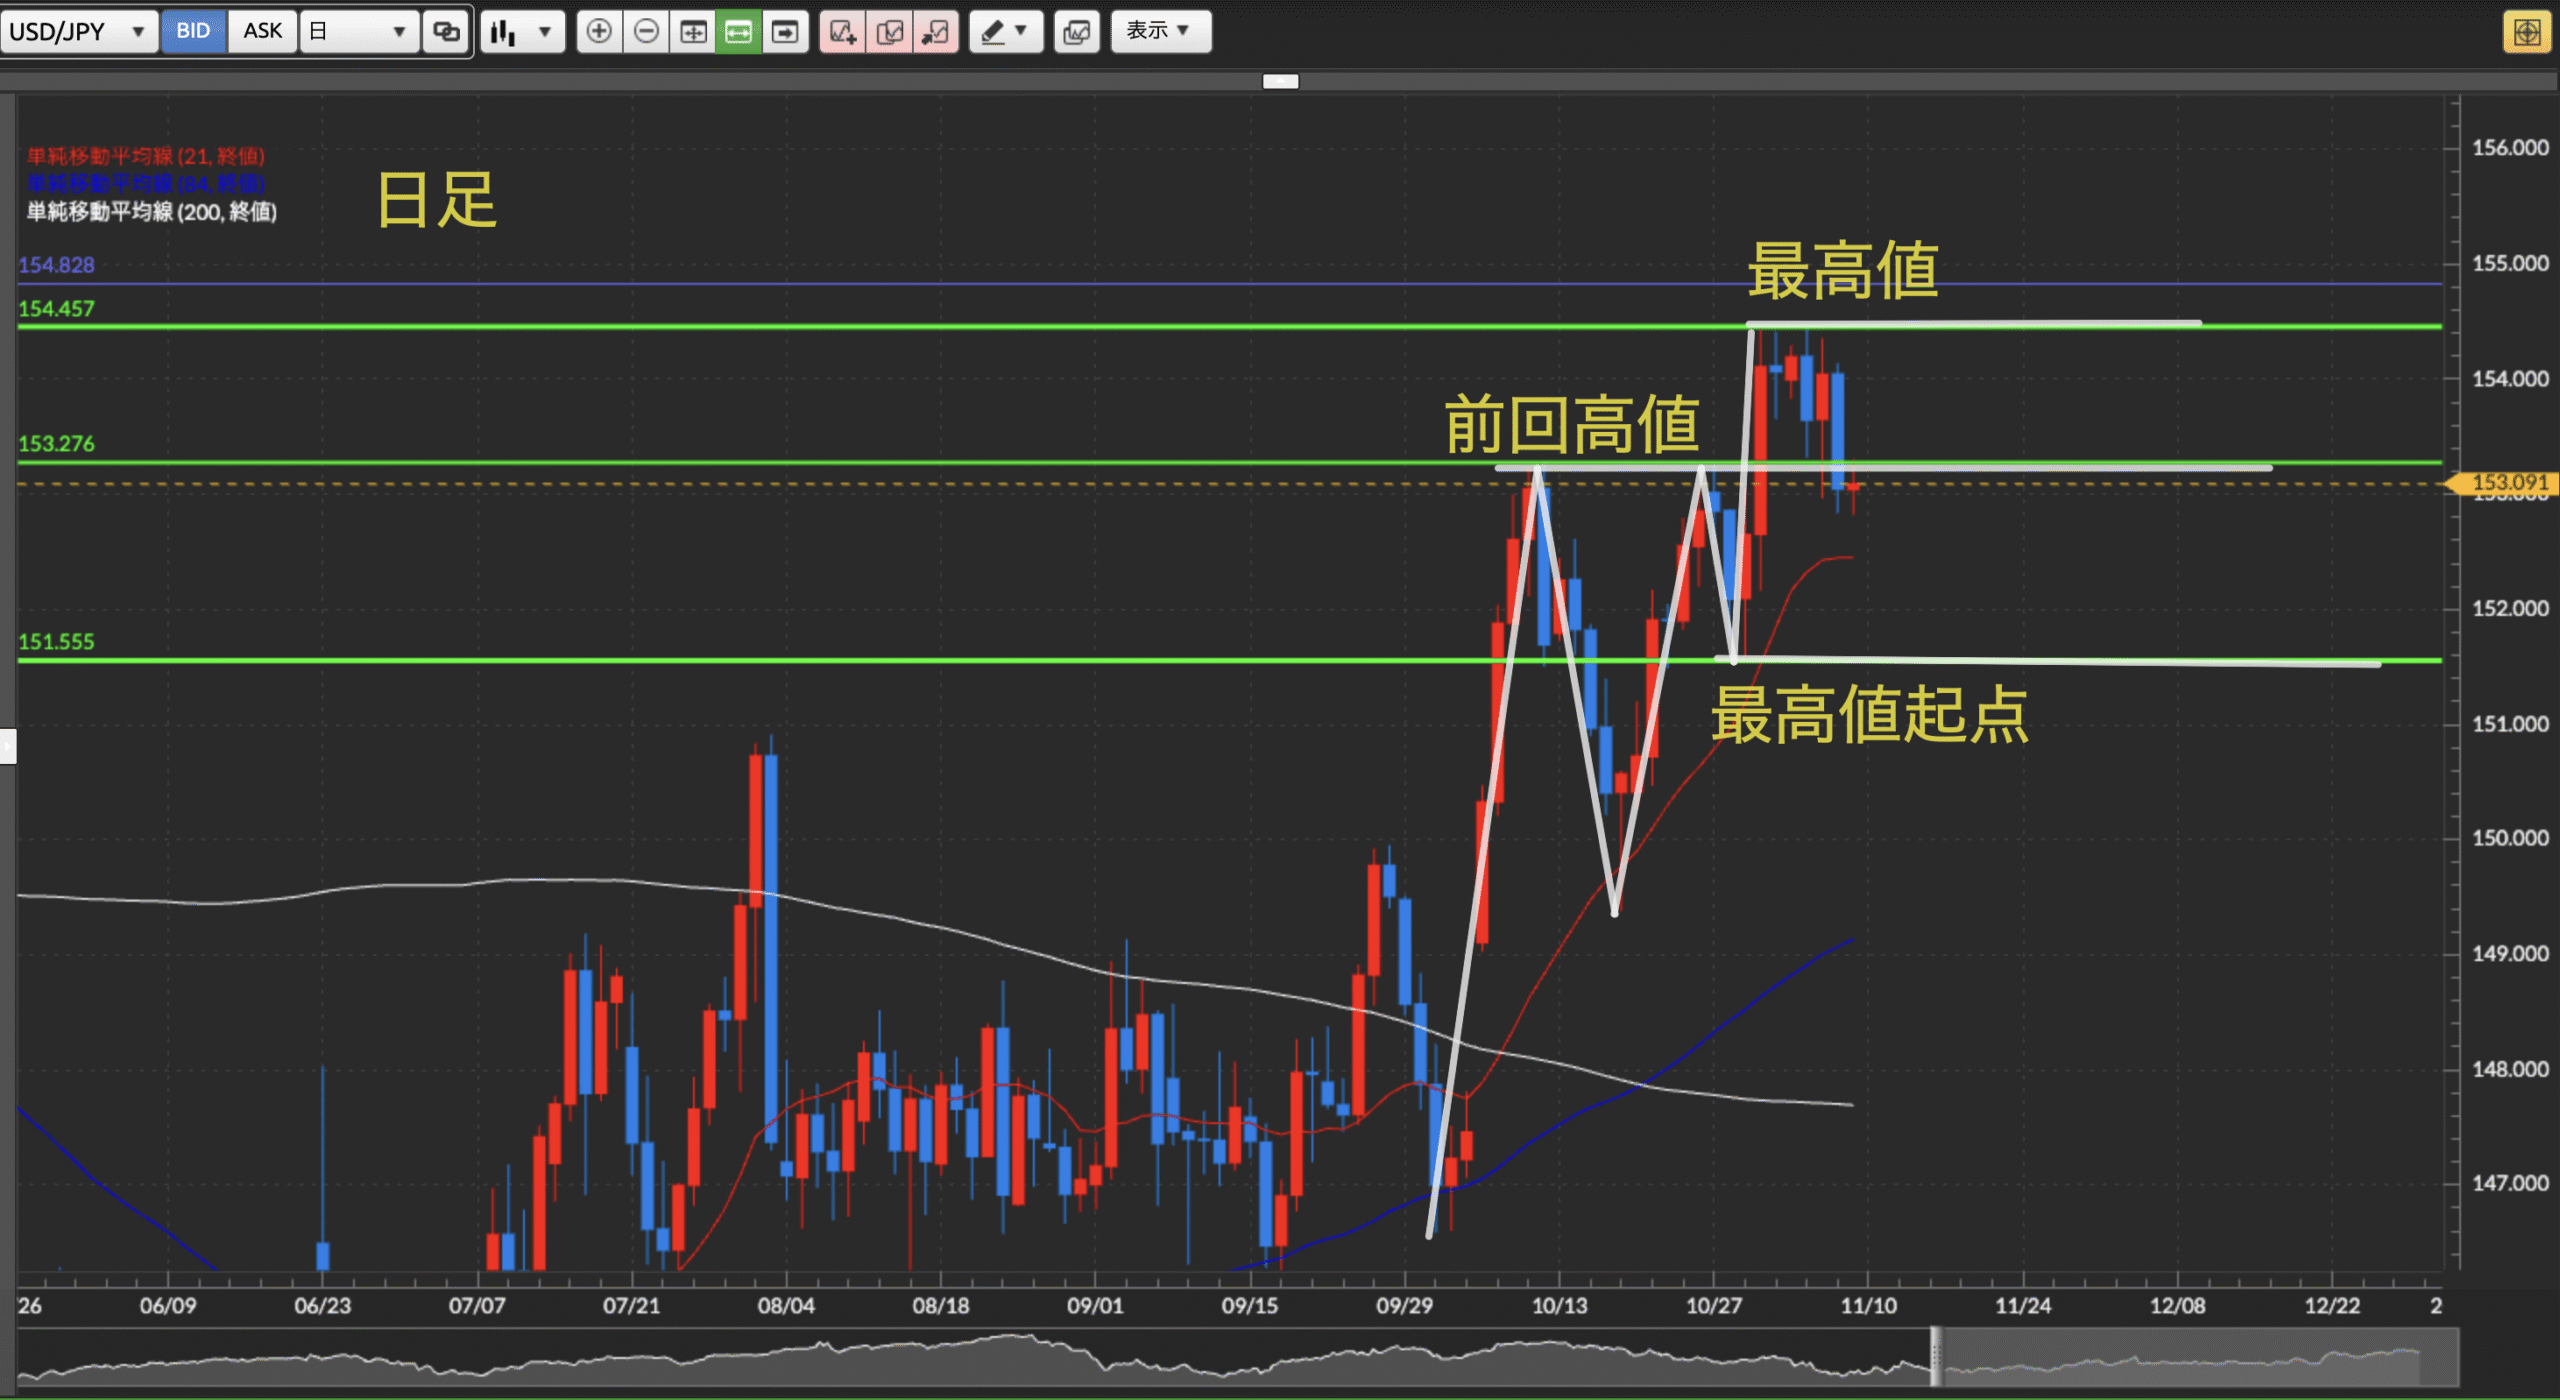Zoom in with the plus icon
The height and width of the screenshot is (1400, 2560).
[599, 31]
